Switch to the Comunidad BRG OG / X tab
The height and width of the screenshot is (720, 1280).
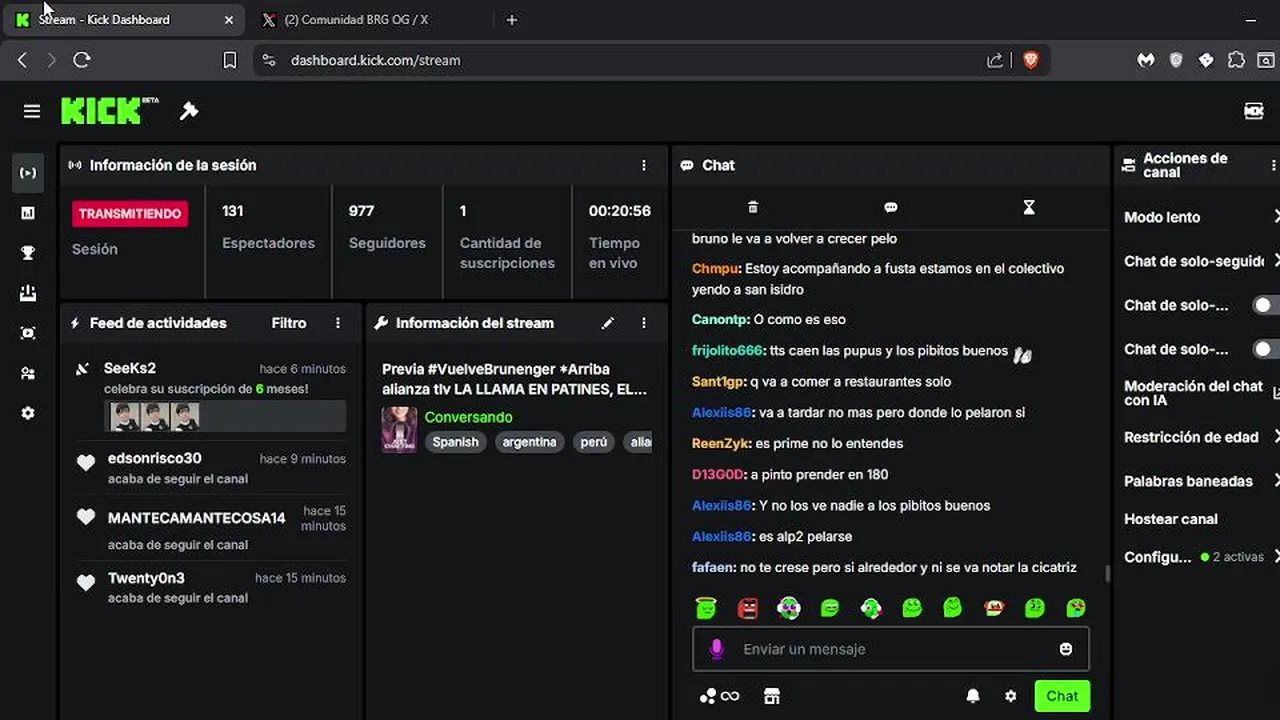[x=356, y=19]
